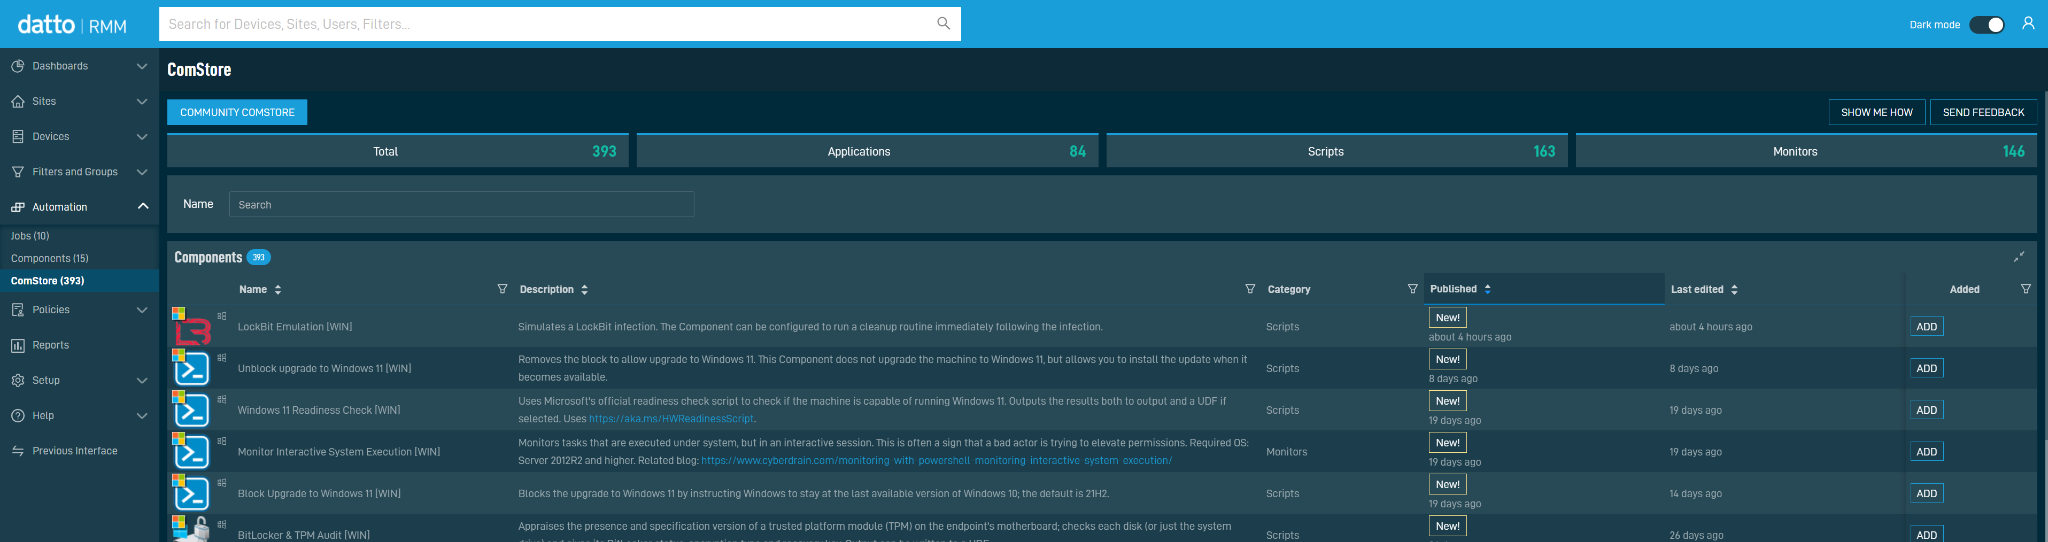Click the Show Me How button
This screenshot has height=542, width=2048.
(x=1876, y=112)
